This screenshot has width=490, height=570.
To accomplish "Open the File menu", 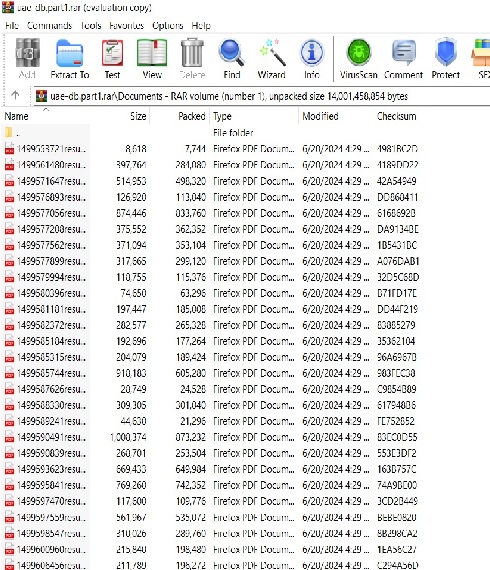I will [x=12, y=25].
